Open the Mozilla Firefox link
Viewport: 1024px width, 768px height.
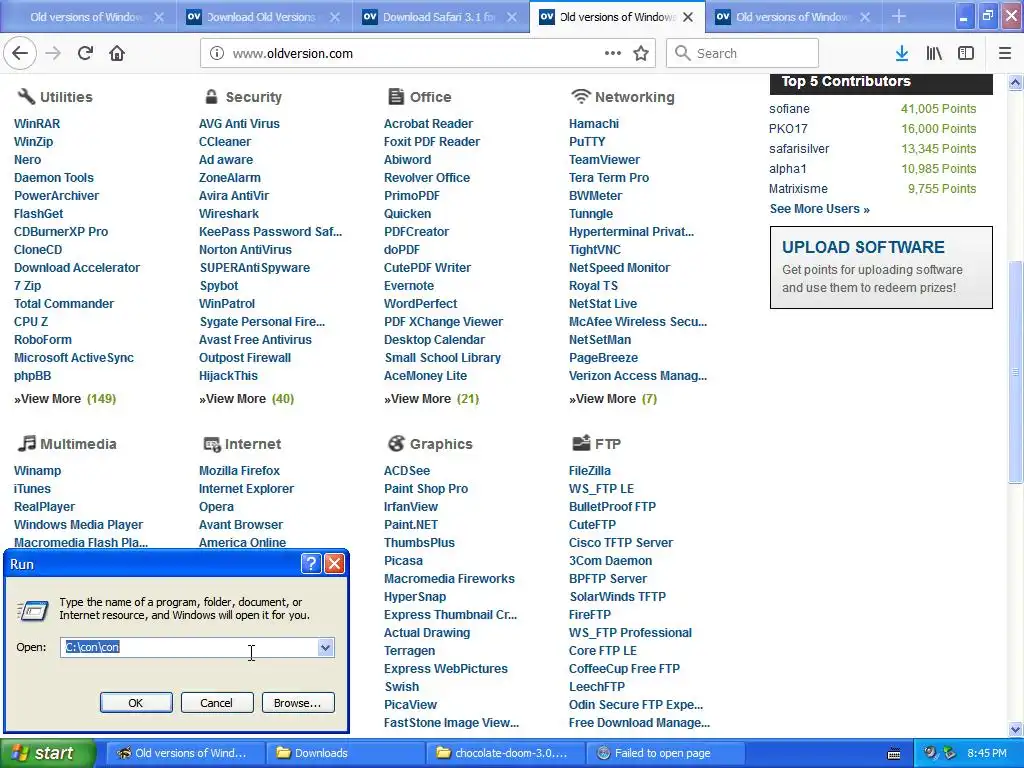coord(239,470)
